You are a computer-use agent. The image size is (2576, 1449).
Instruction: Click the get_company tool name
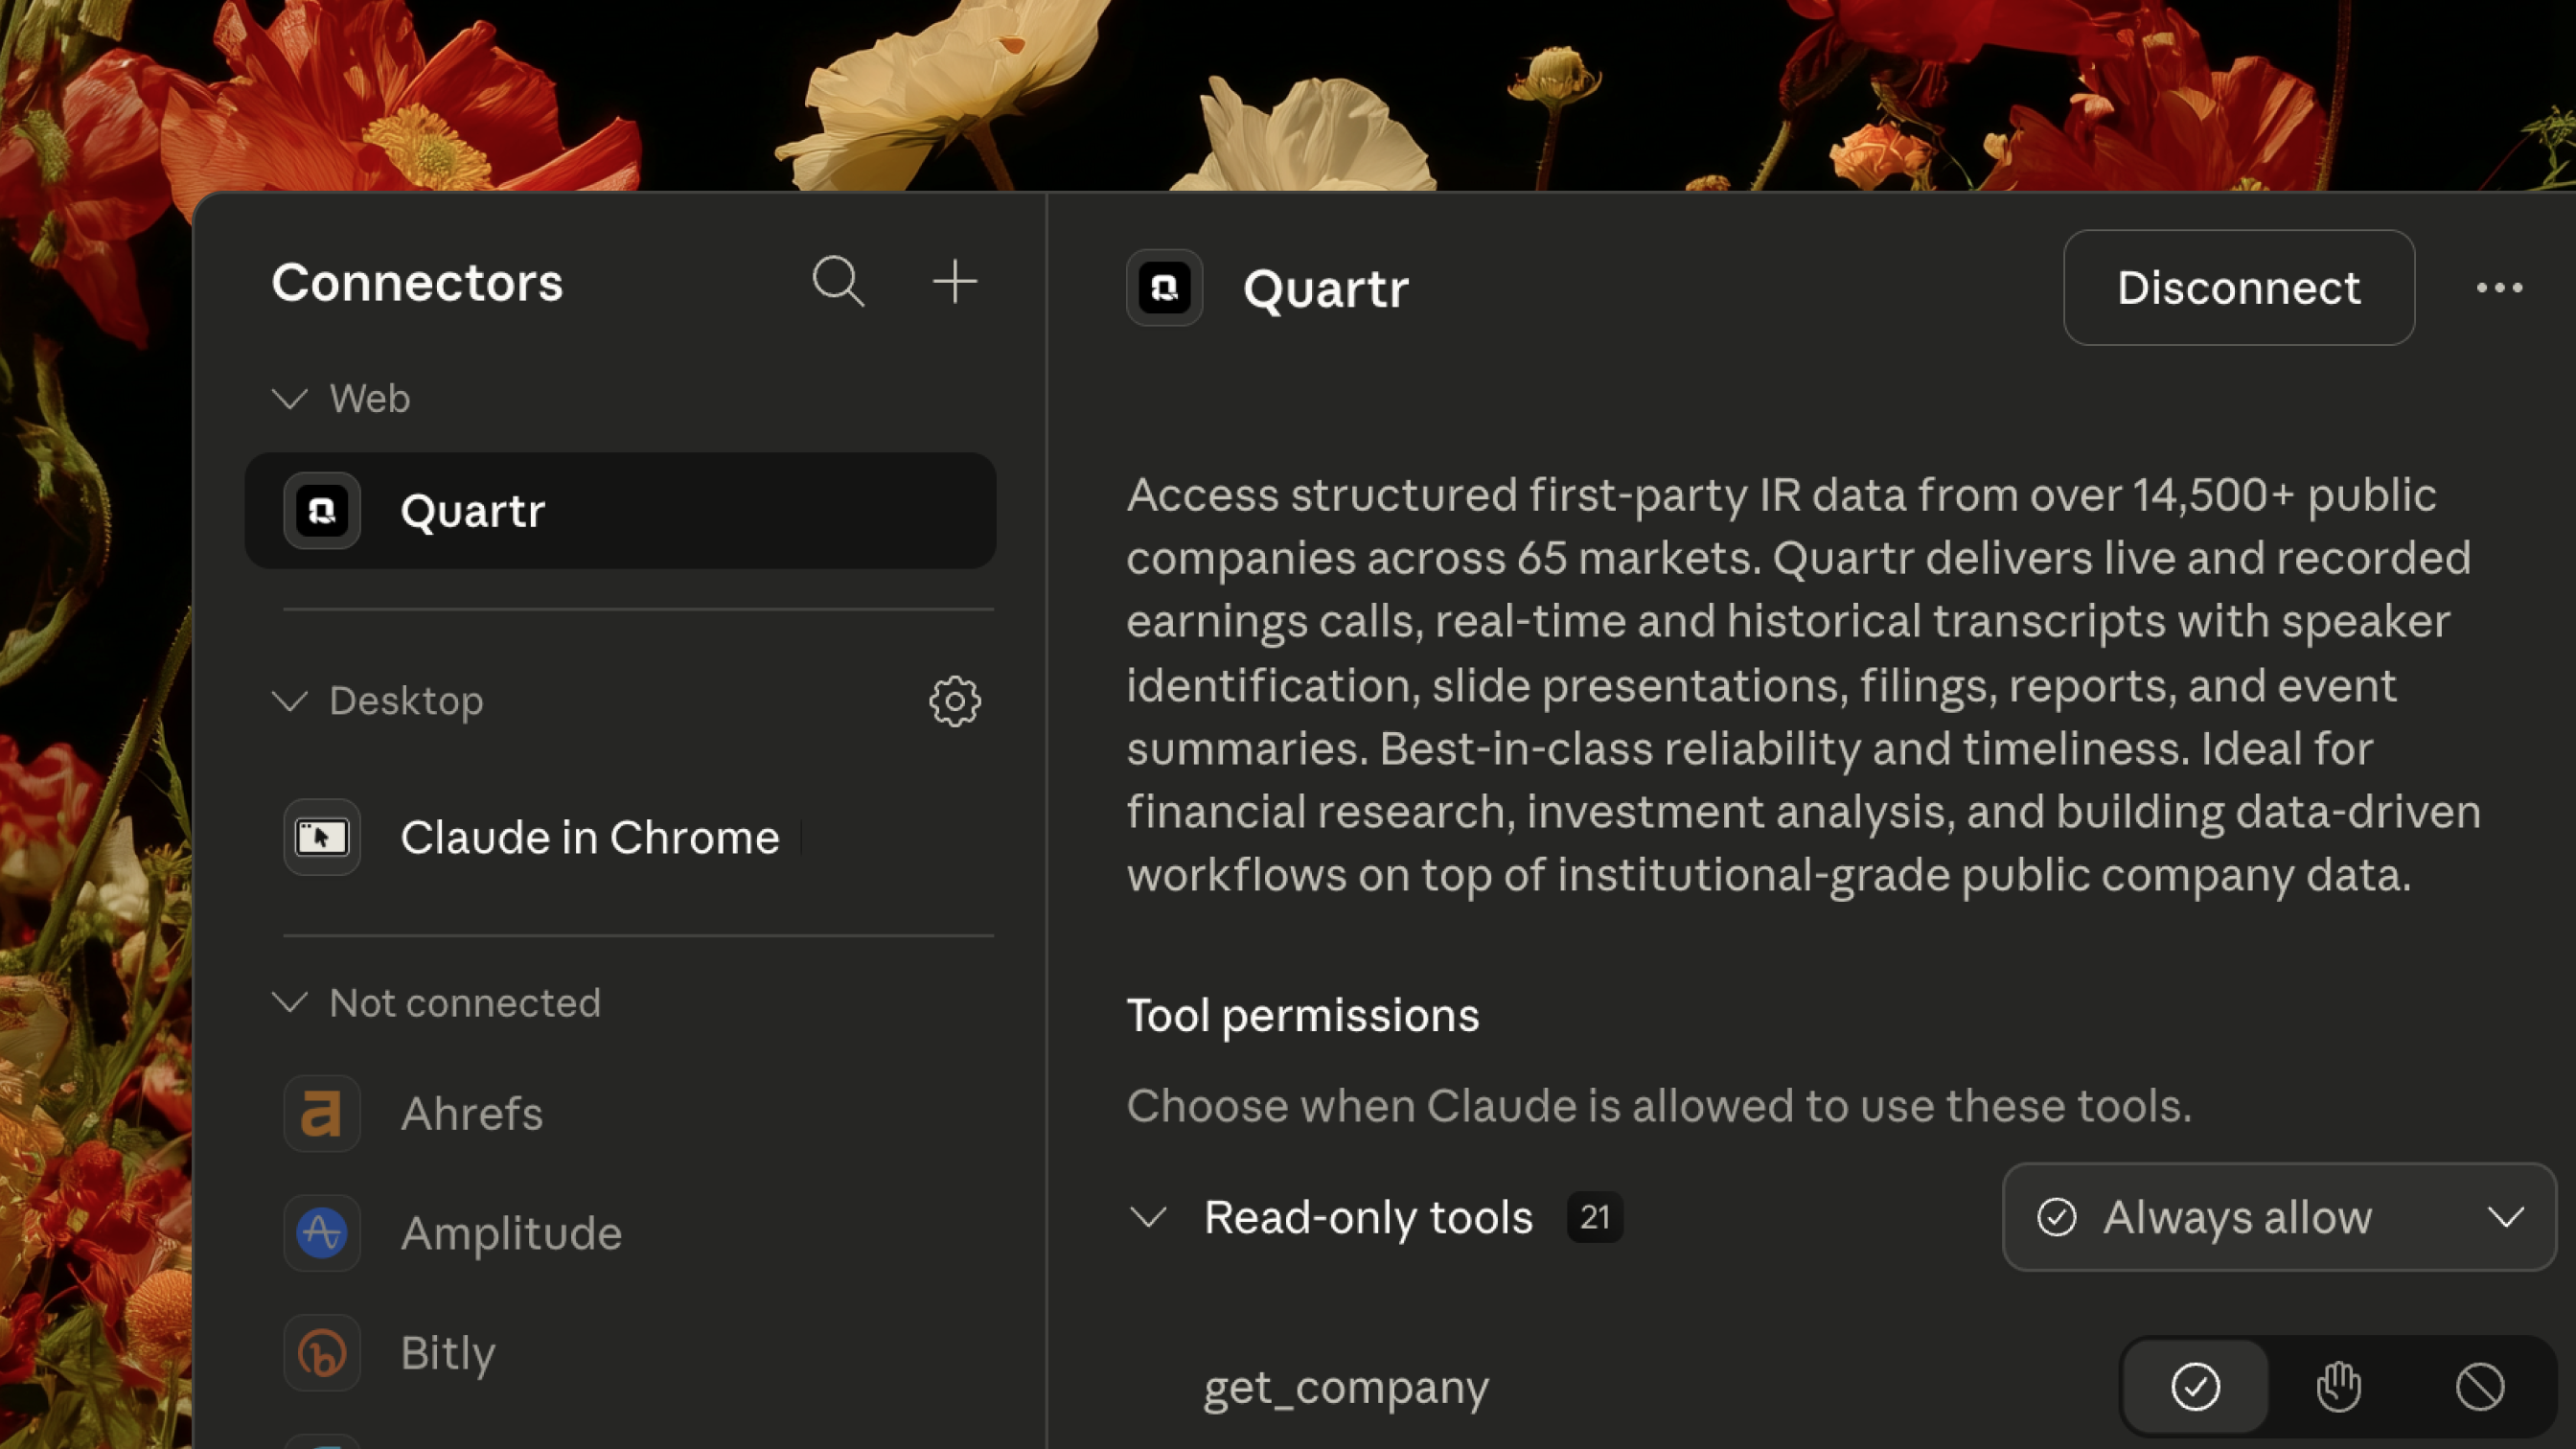click(x=1345, y=1387)
